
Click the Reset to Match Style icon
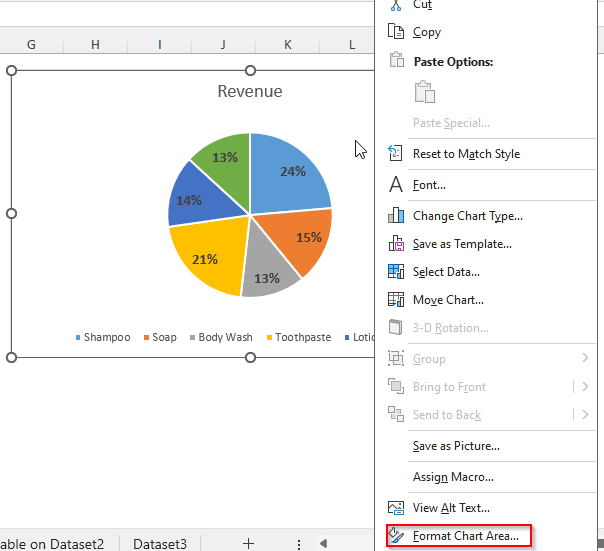point(396,154)
